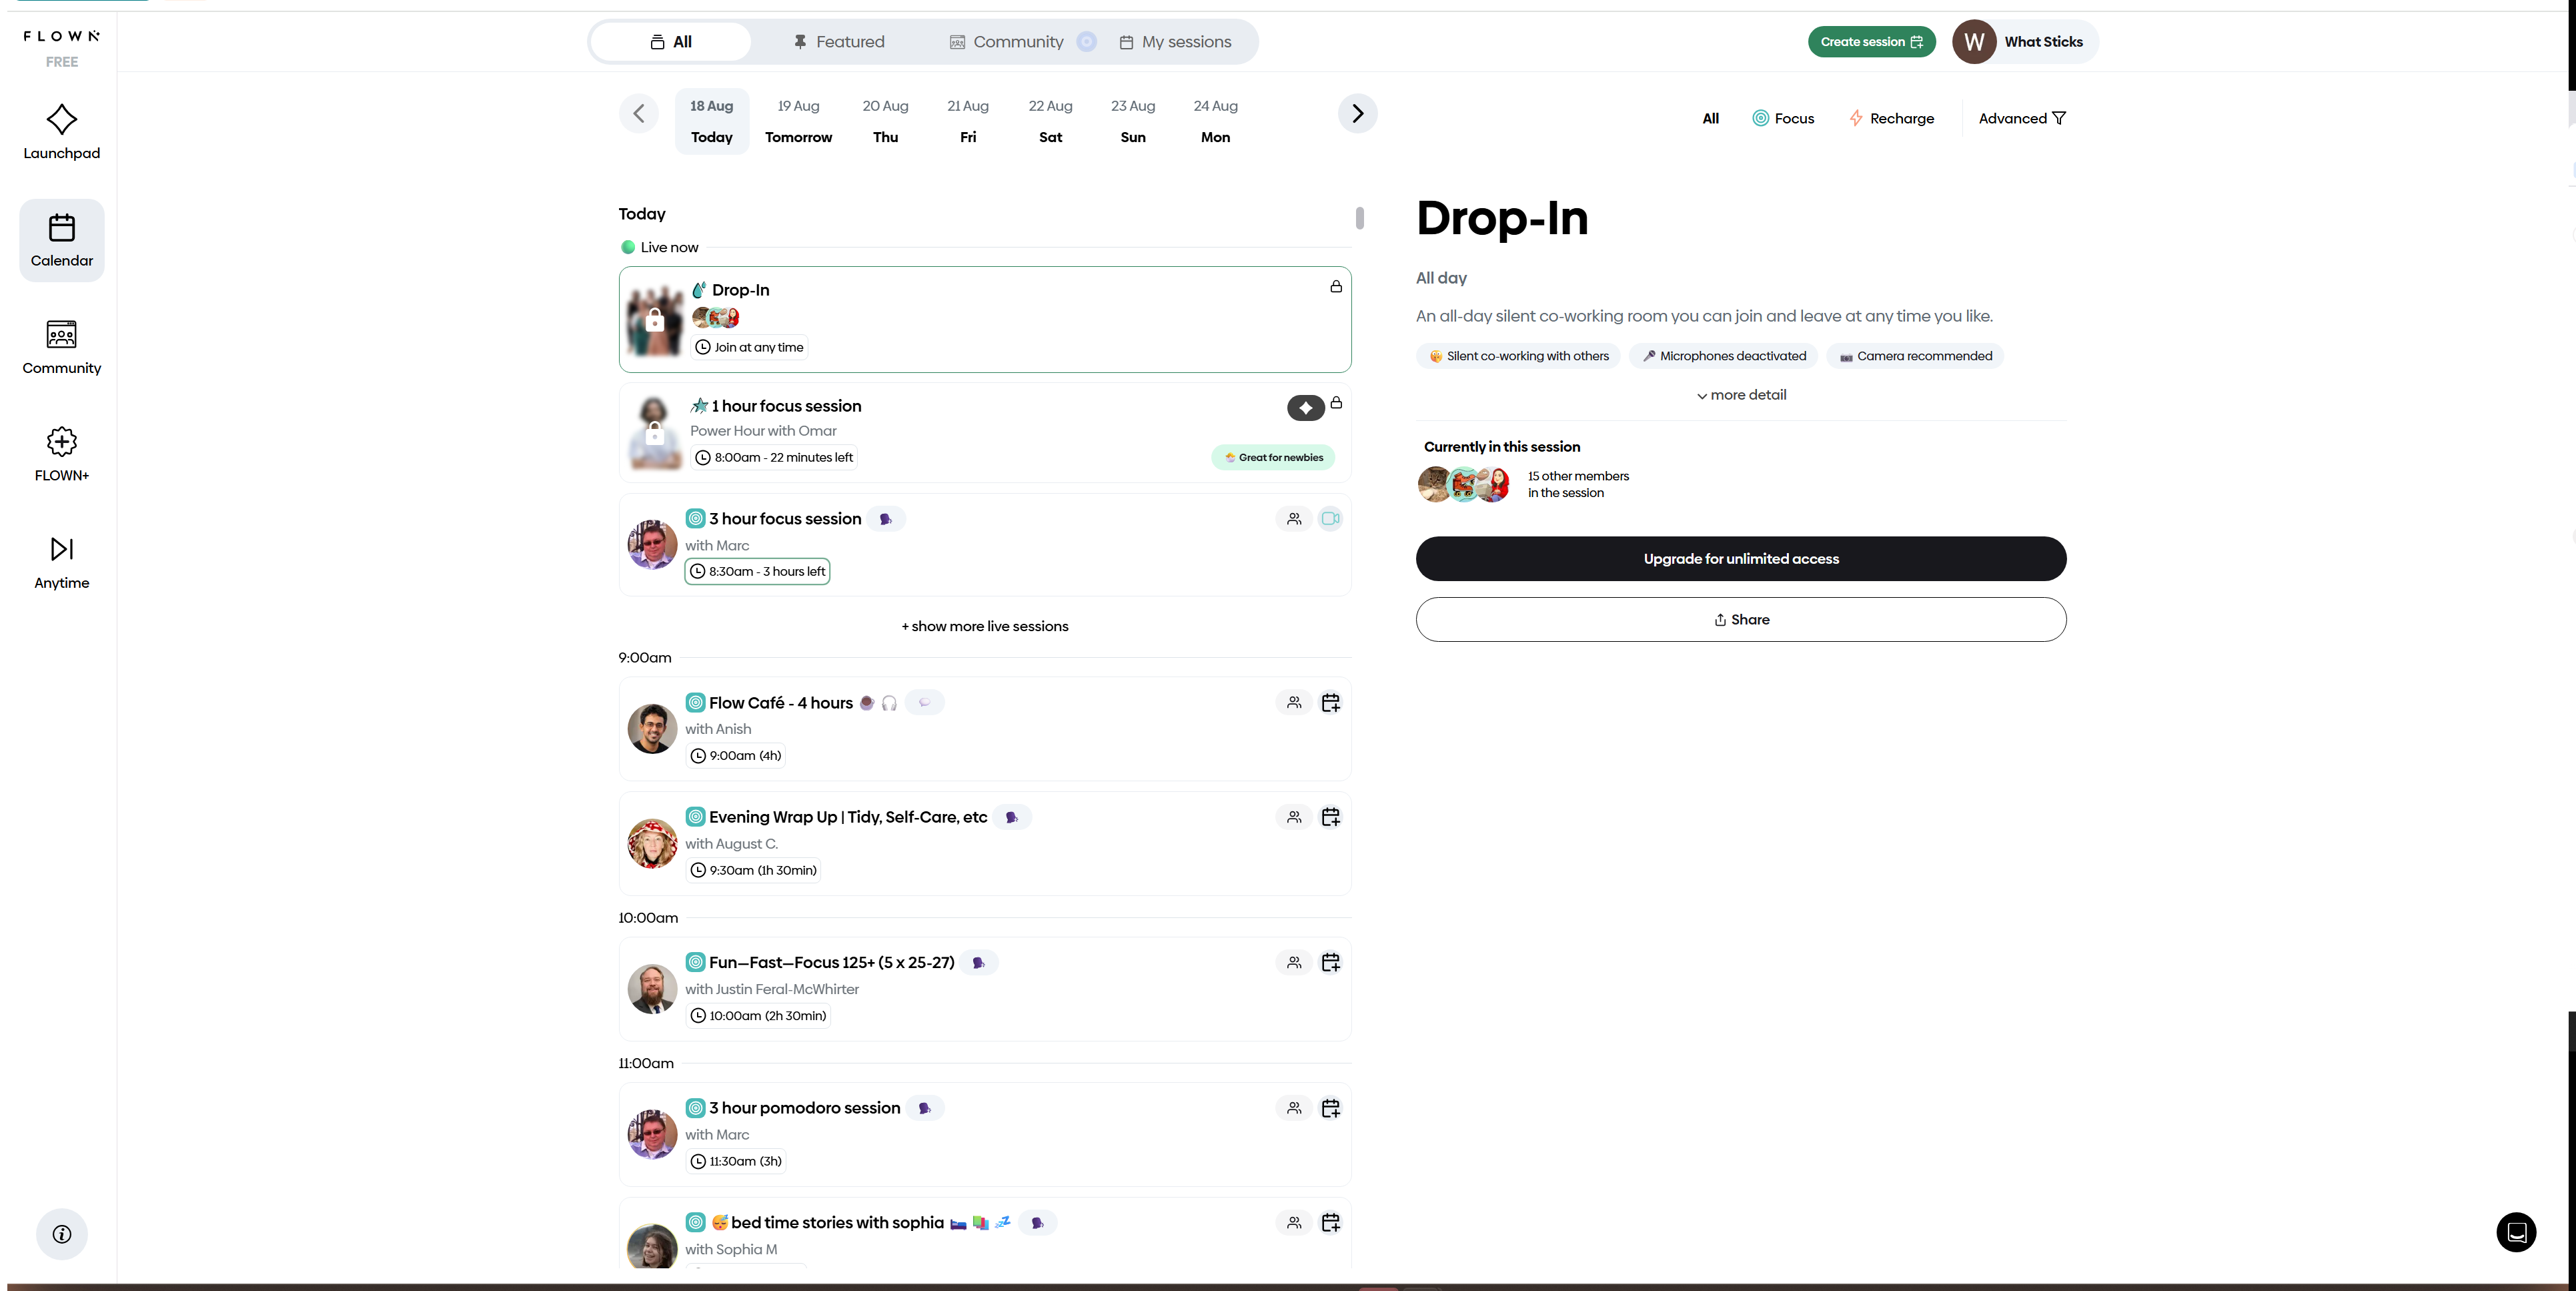Viewport: 2576px width, 1291px height.
Task: Select 19 Aug Tomorrow
Action: [798, 121]
